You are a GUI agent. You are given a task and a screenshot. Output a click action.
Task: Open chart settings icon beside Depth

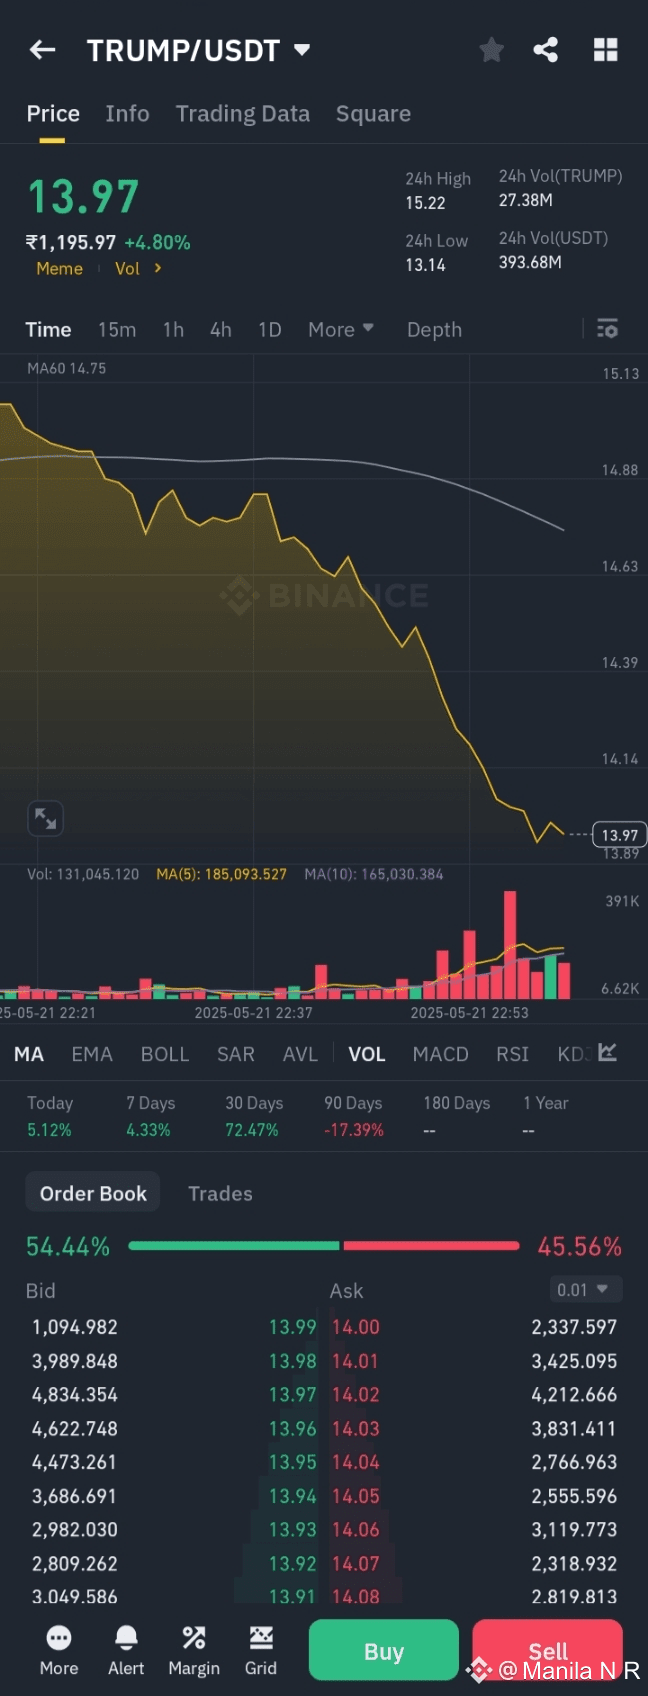(x=607, y=329)
